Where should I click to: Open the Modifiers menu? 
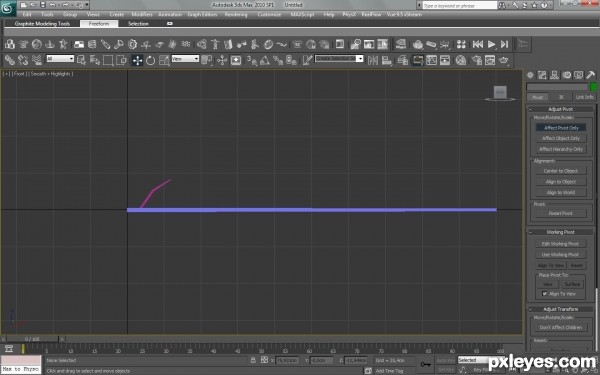[142, 15]
